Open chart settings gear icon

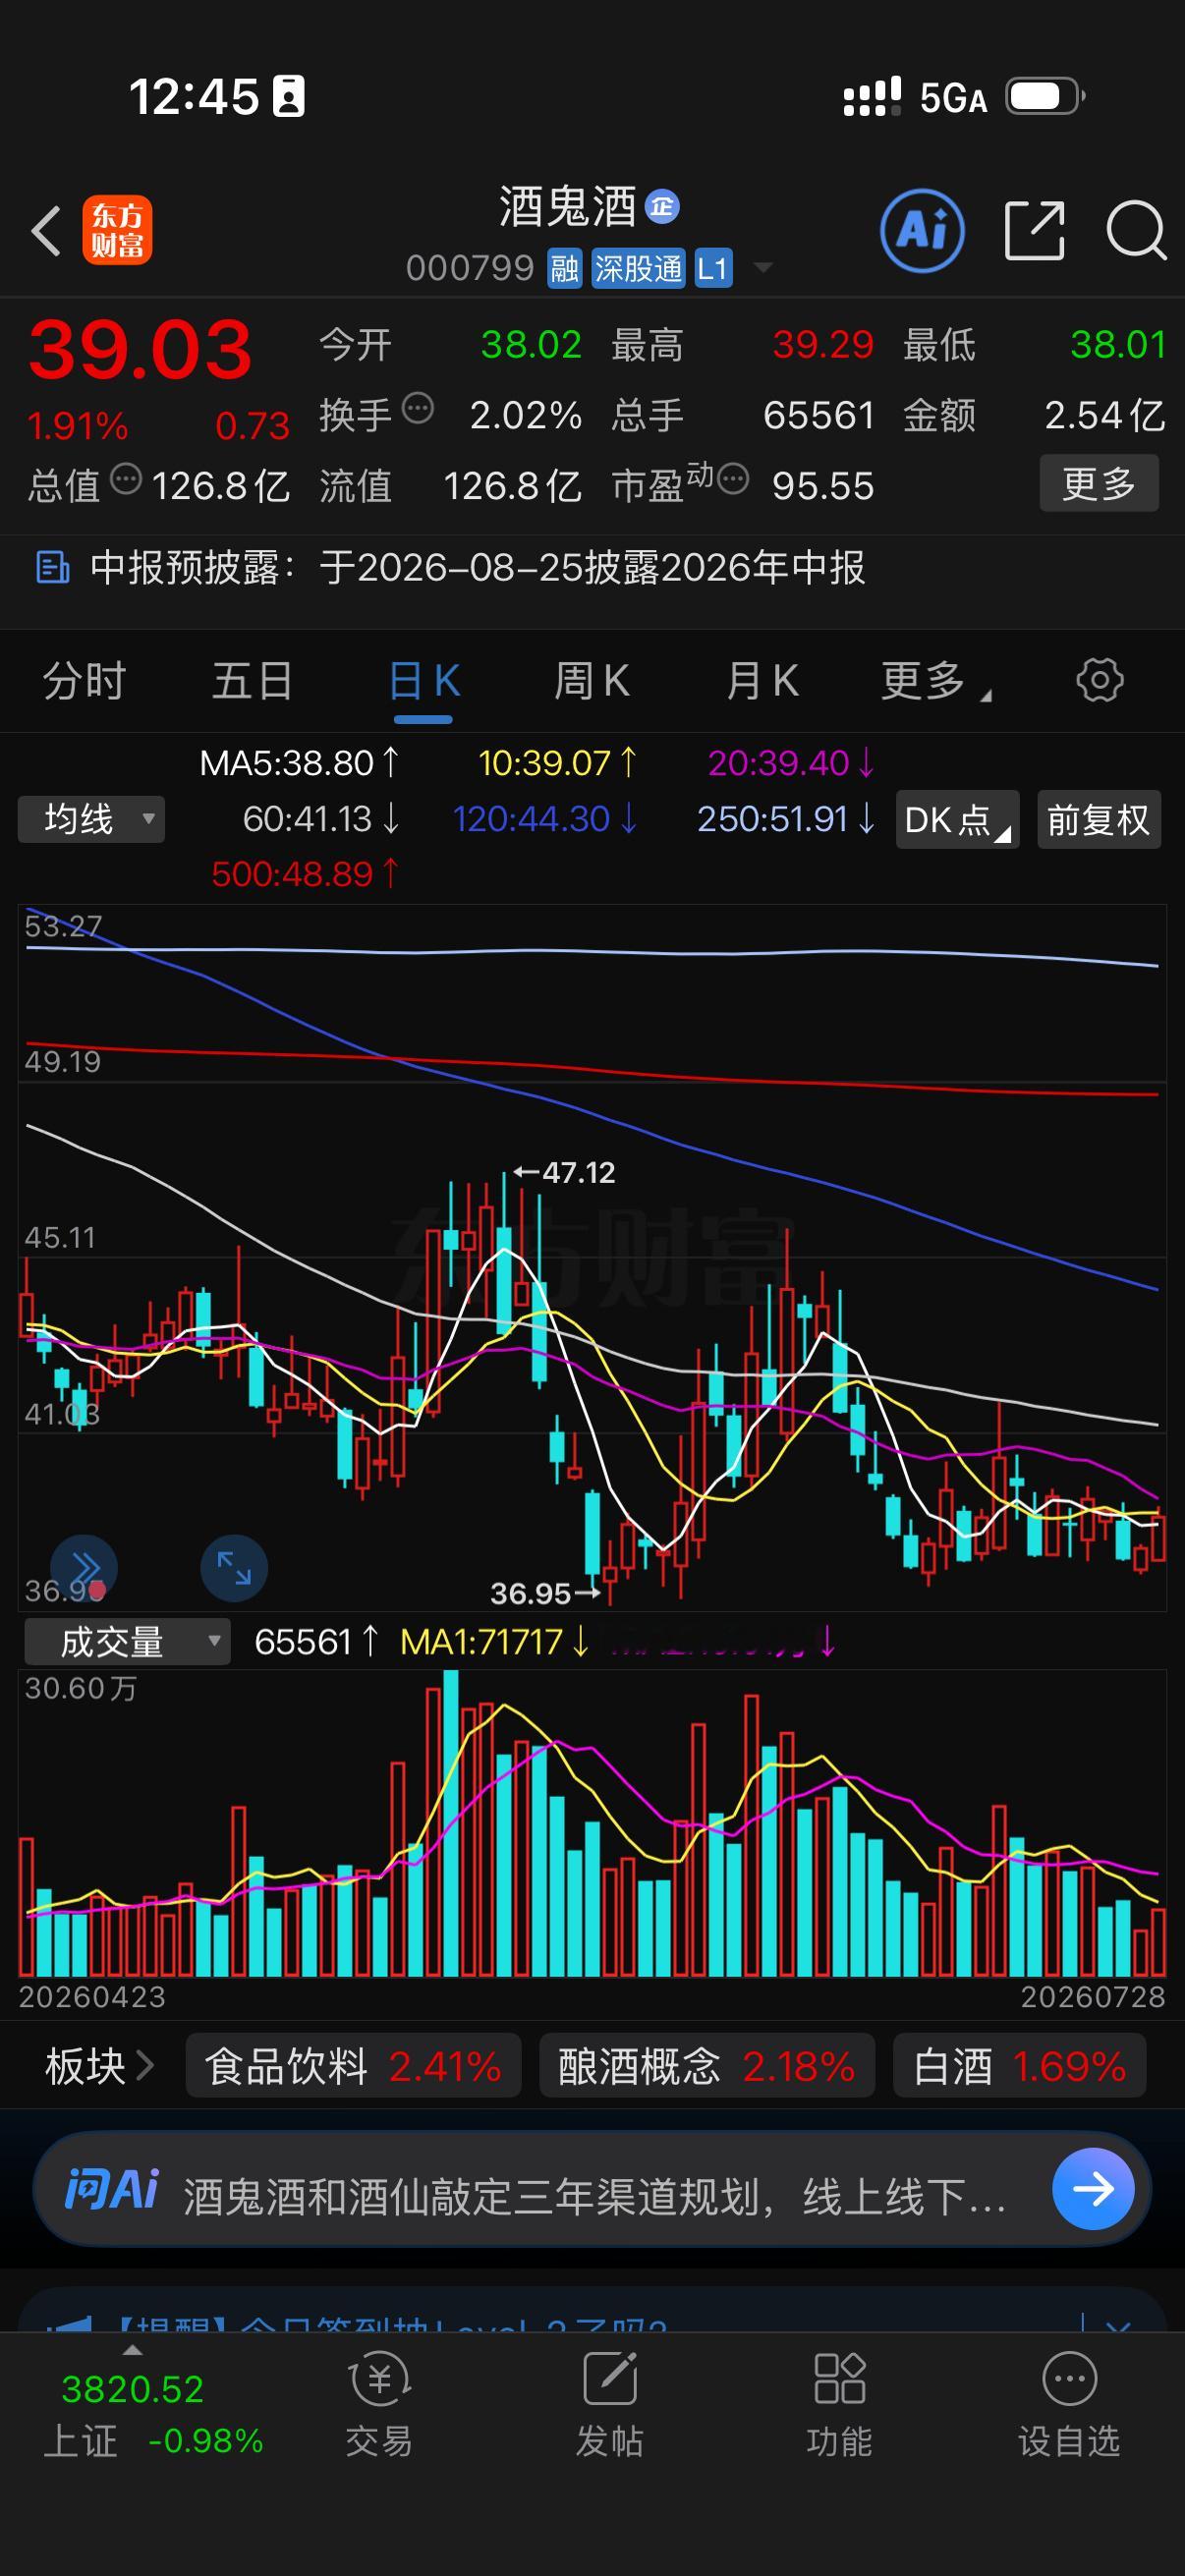point(1100,681)
